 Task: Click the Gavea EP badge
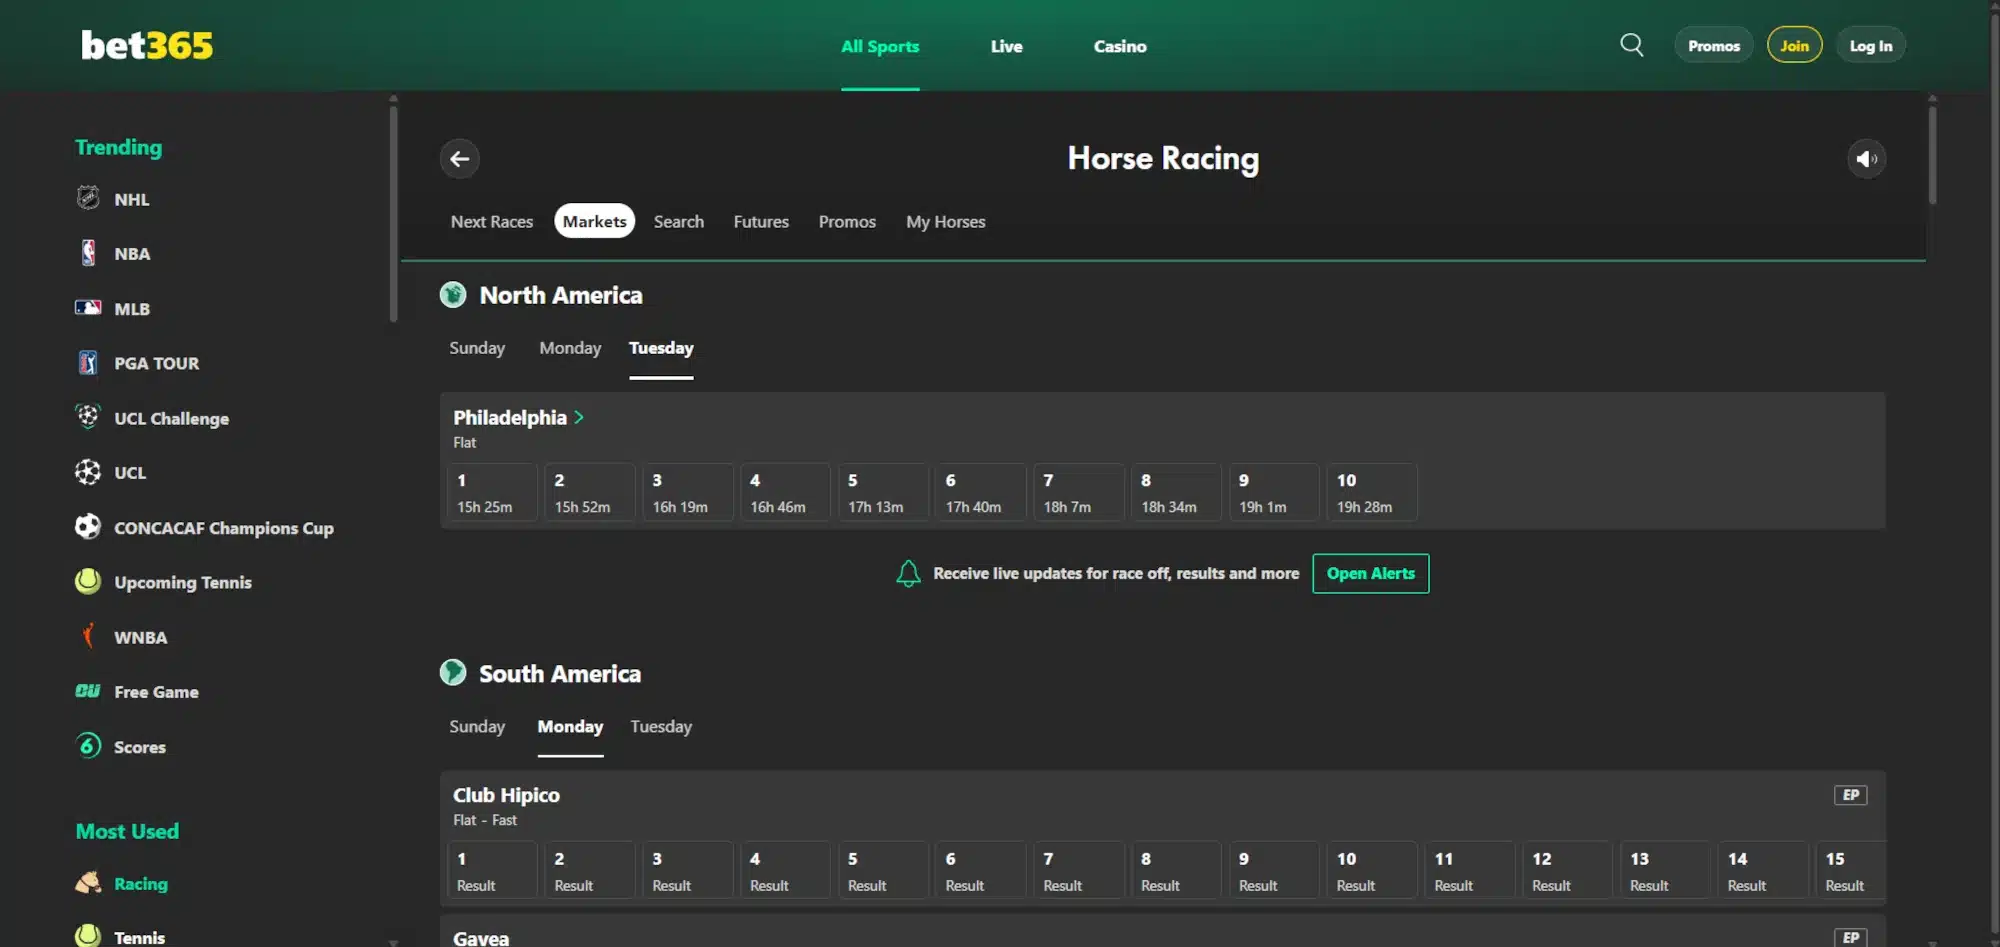tap(1850, 938)
